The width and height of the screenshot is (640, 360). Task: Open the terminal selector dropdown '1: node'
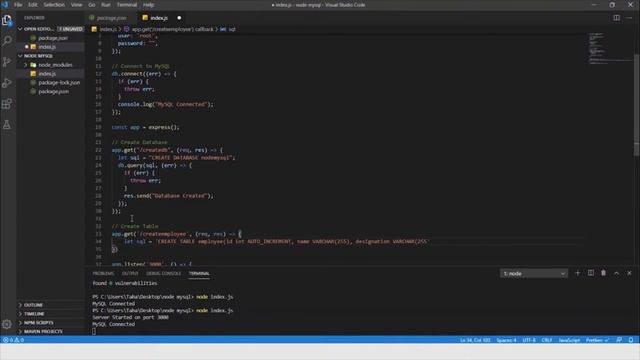click(x=534, y=273)
